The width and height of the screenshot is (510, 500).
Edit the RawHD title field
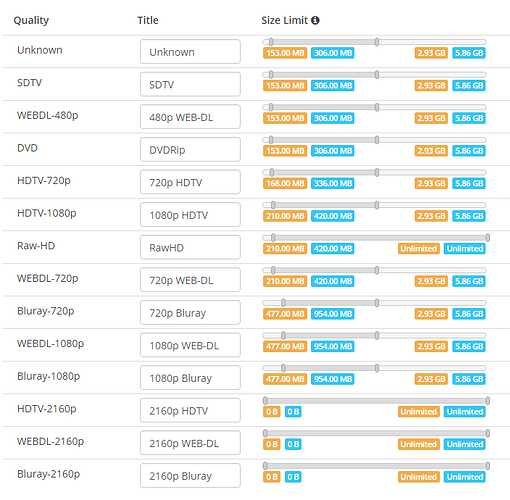click(190, 248)
